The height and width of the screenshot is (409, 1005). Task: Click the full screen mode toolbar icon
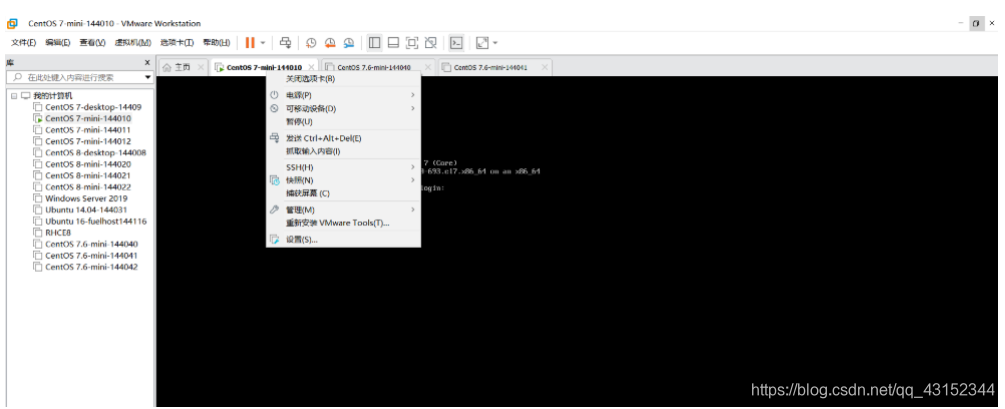pyautogui.click(x=412, y=43)
